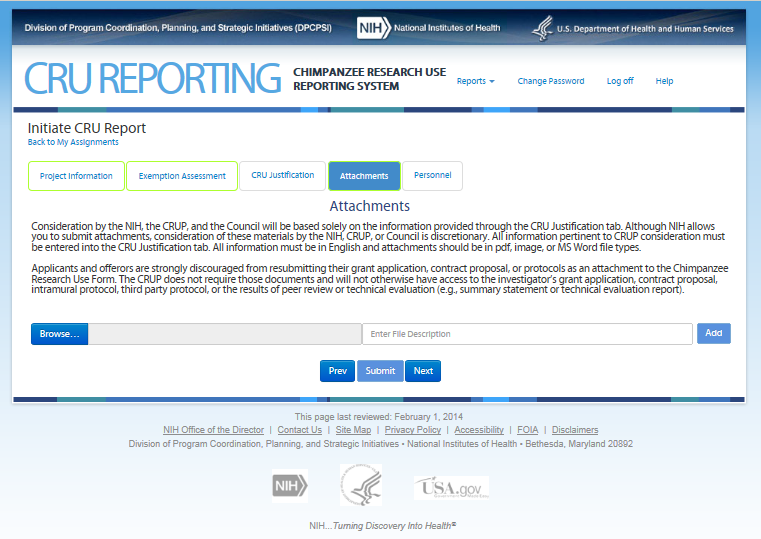Screen dimensions: 761x539
Task: Click the Next button
Action: [423, 371]
